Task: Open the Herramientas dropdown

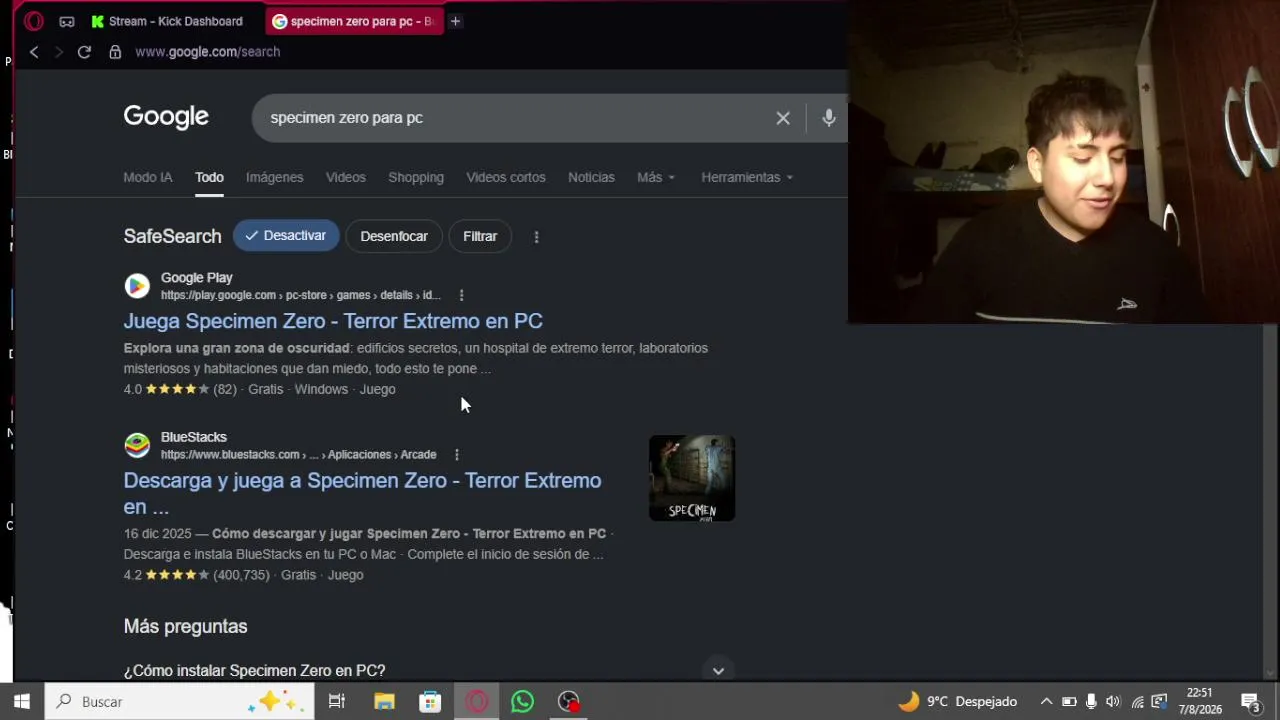Action: tap(747, 177)
